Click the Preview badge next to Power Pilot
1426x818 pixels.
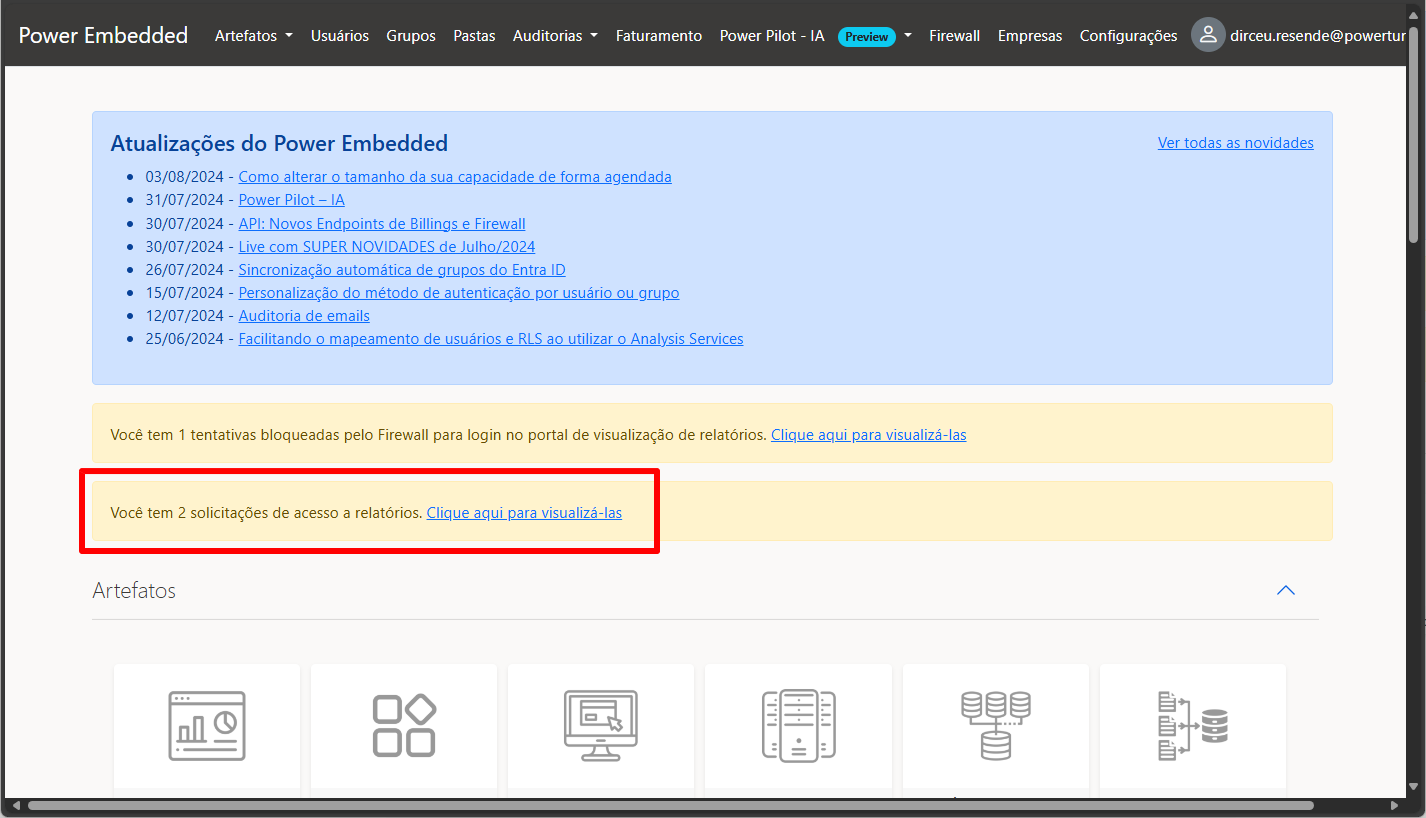tap(866, 36)
